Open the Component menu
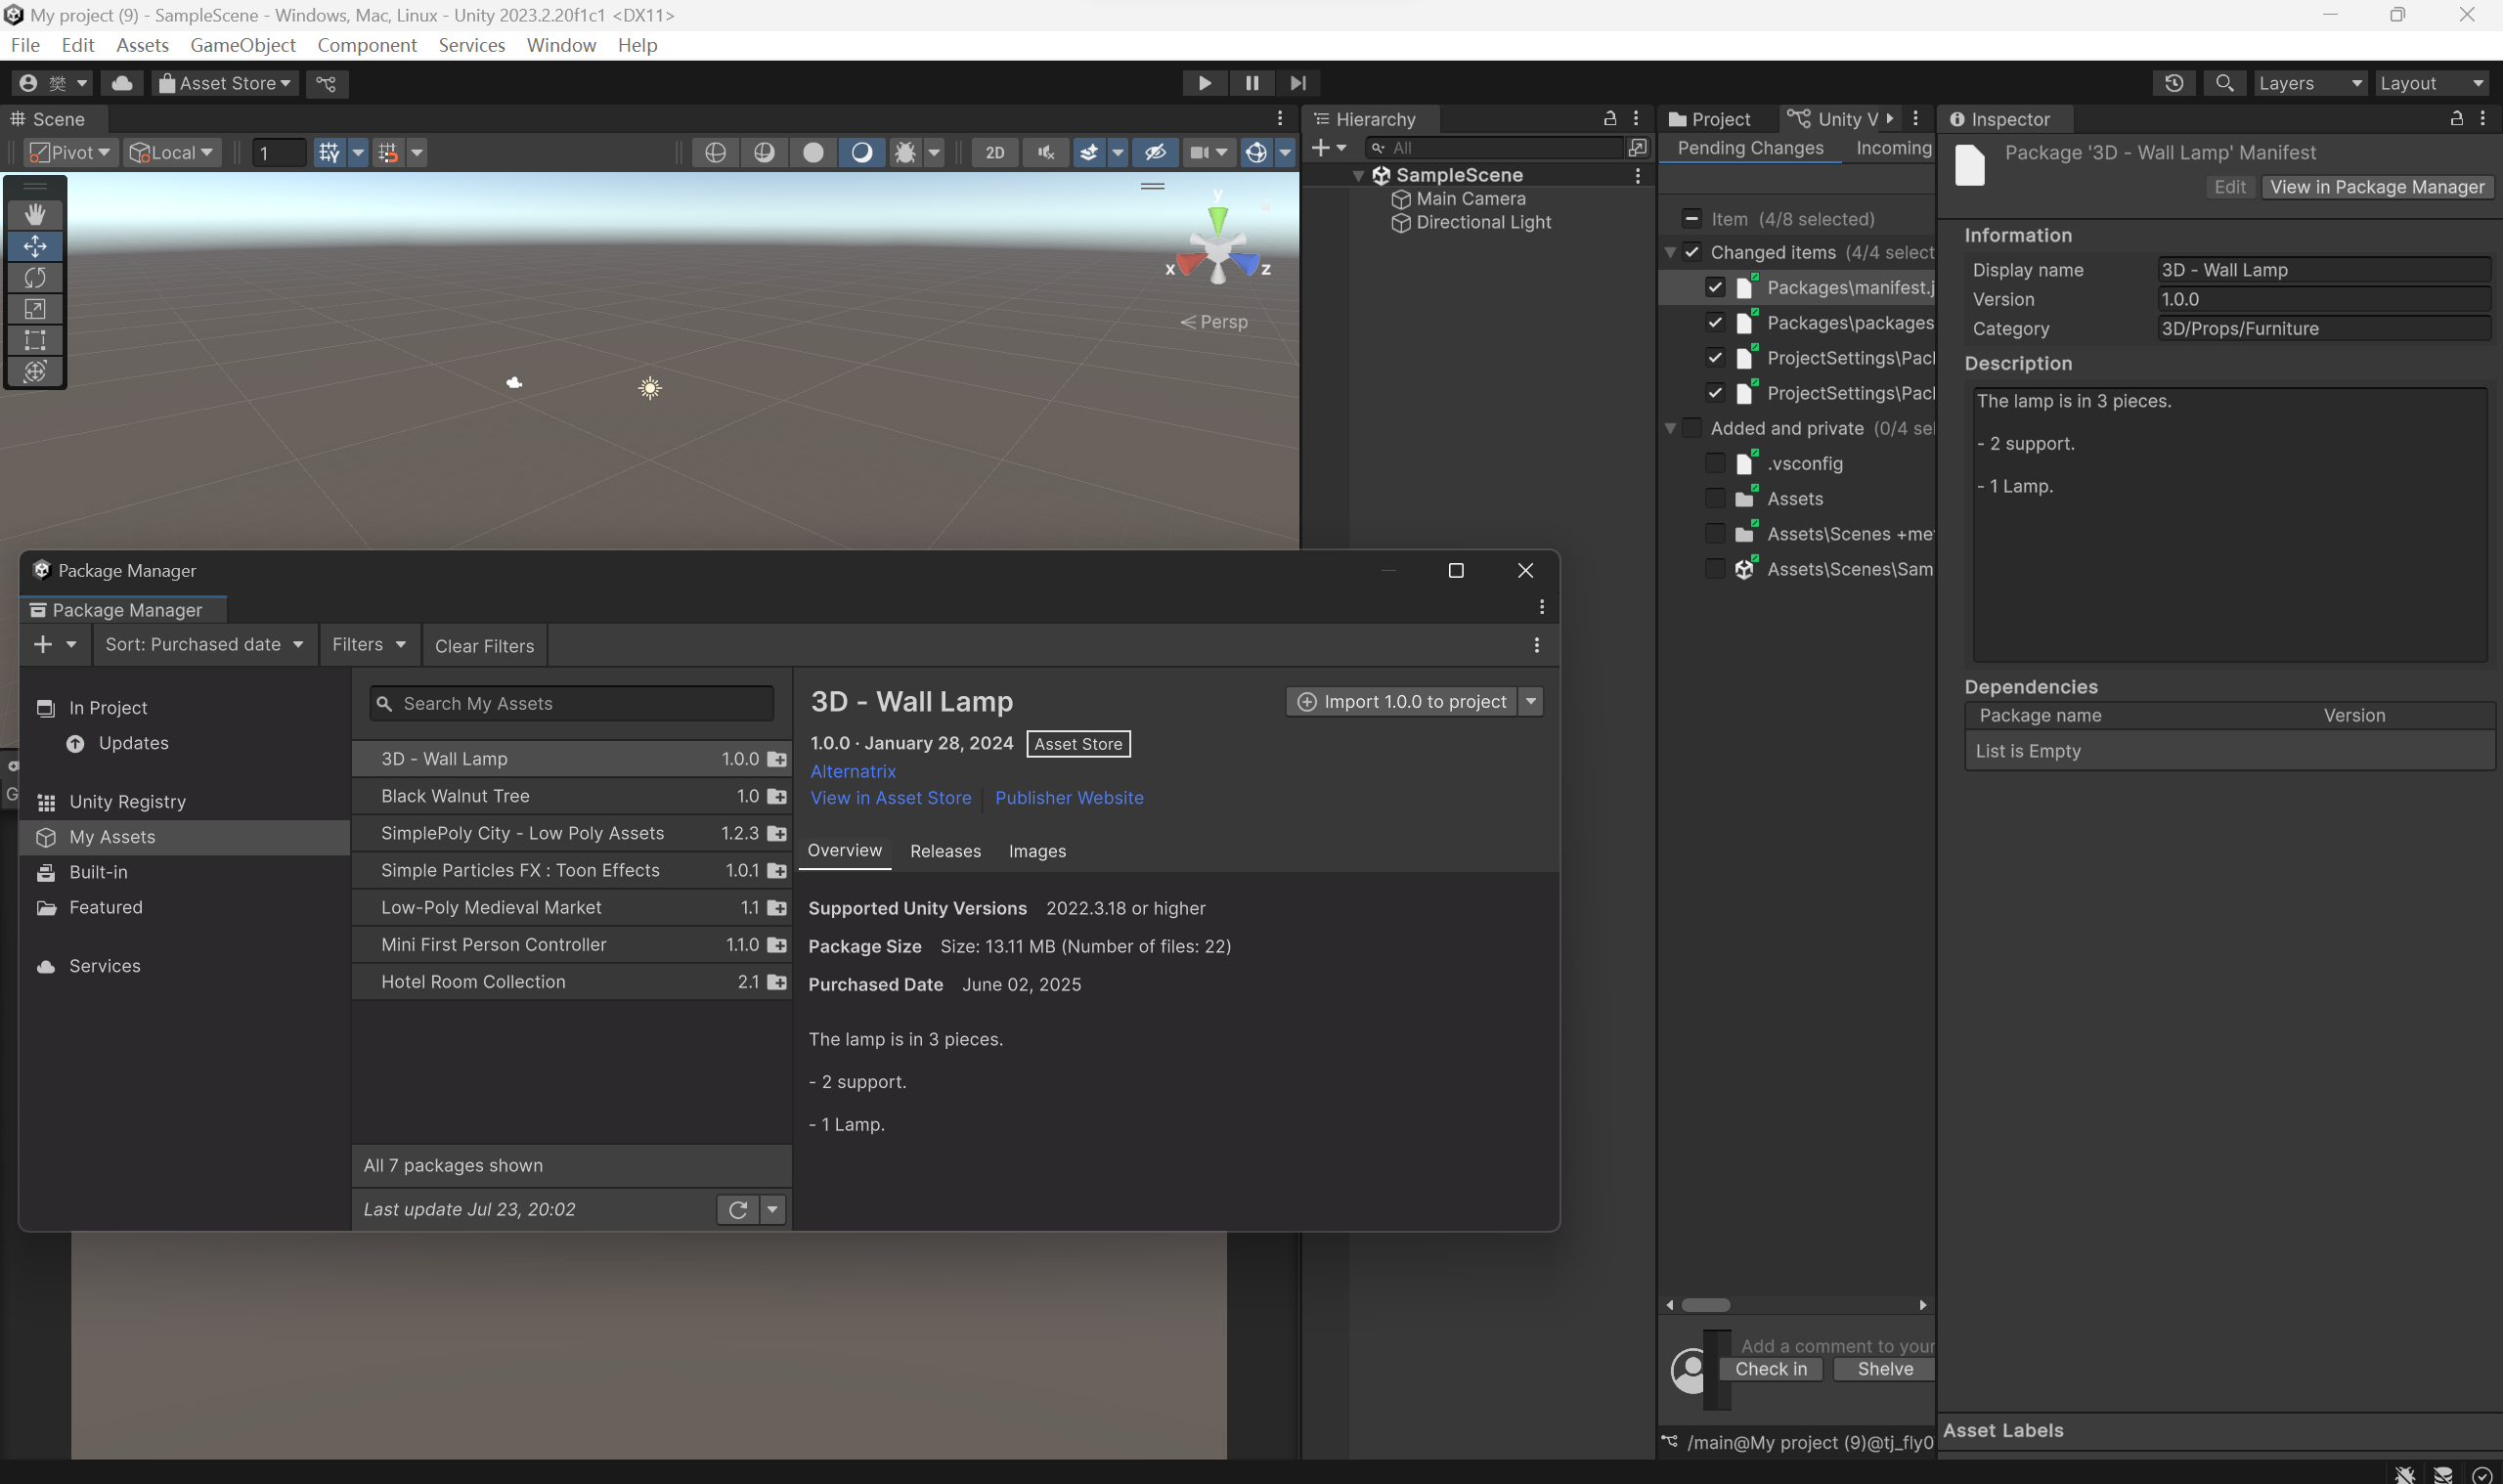The width and height of the screenshot is (2503, 1484). click(x=367, y=45)
